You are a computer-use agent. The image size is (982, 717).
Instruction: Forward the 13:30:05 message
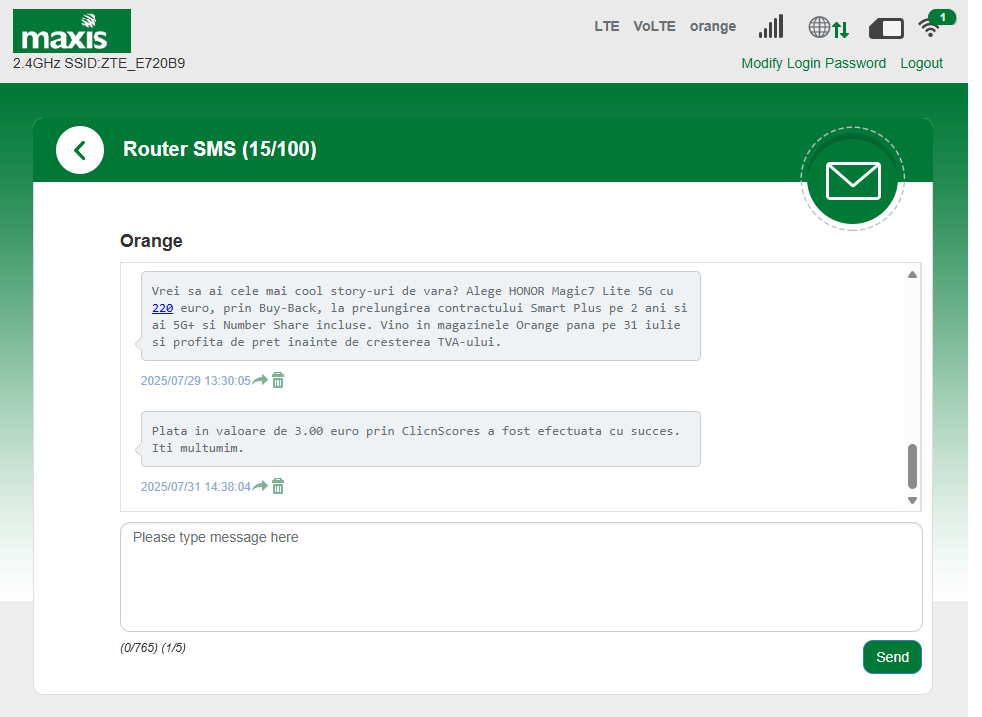pyautogui.click(x=260, y=380)
